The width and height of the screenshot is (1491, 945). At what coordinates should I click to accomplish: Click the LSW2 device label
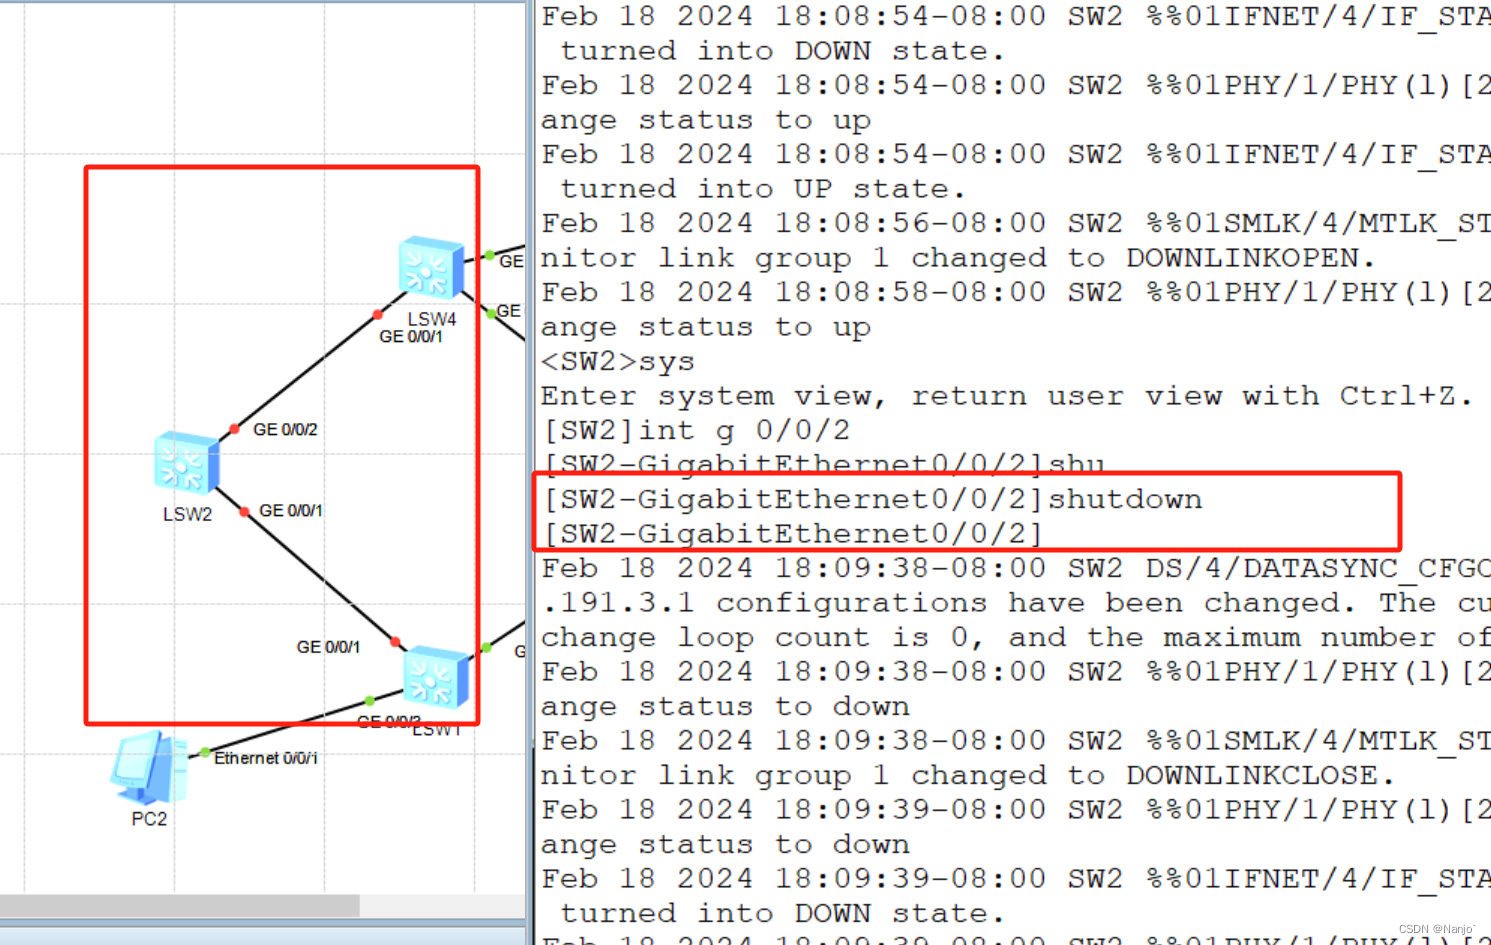[187, 514]
